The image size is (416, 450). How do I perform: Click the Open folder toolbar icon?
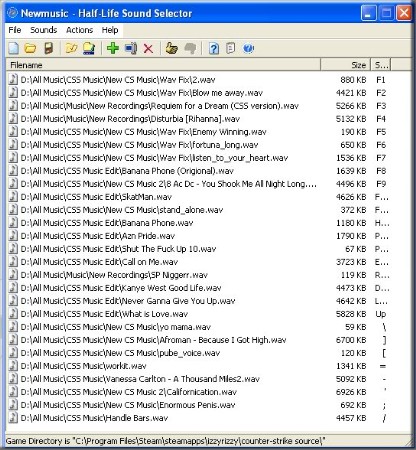30,48
